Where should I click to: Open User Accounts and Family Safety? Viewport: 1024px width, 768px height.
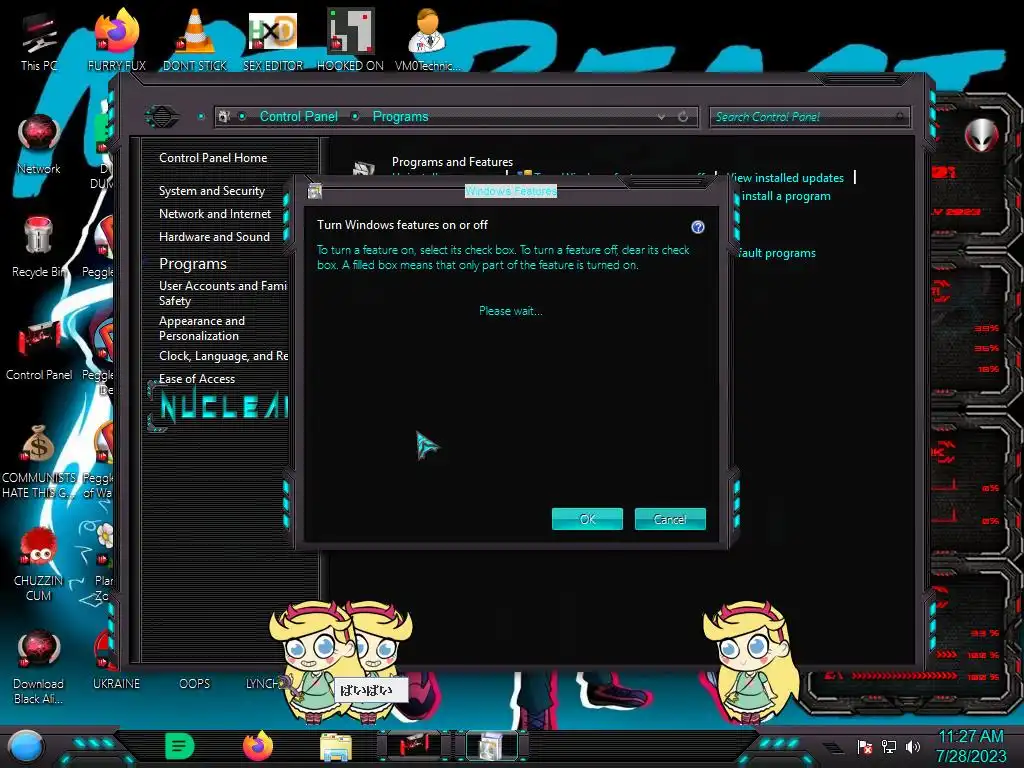click(x=223, y=293)
